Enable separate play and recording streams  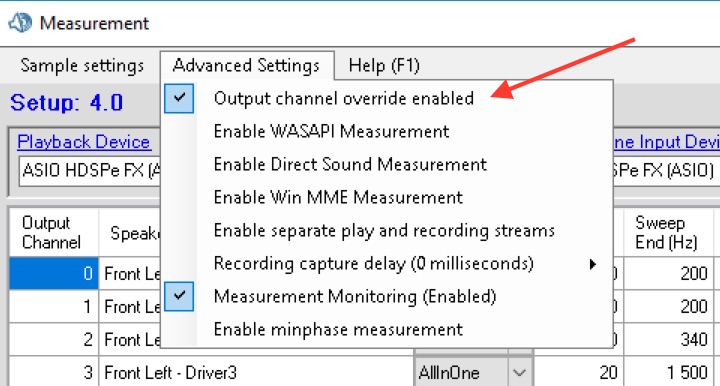click(x=384, y=230)
